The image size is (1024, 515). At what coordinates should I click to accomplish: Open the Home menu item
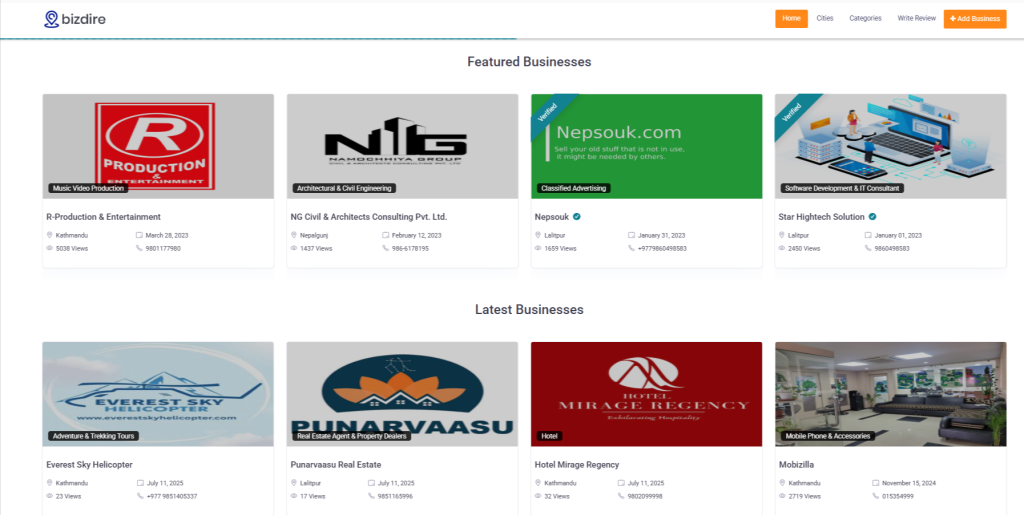point(791,18)
